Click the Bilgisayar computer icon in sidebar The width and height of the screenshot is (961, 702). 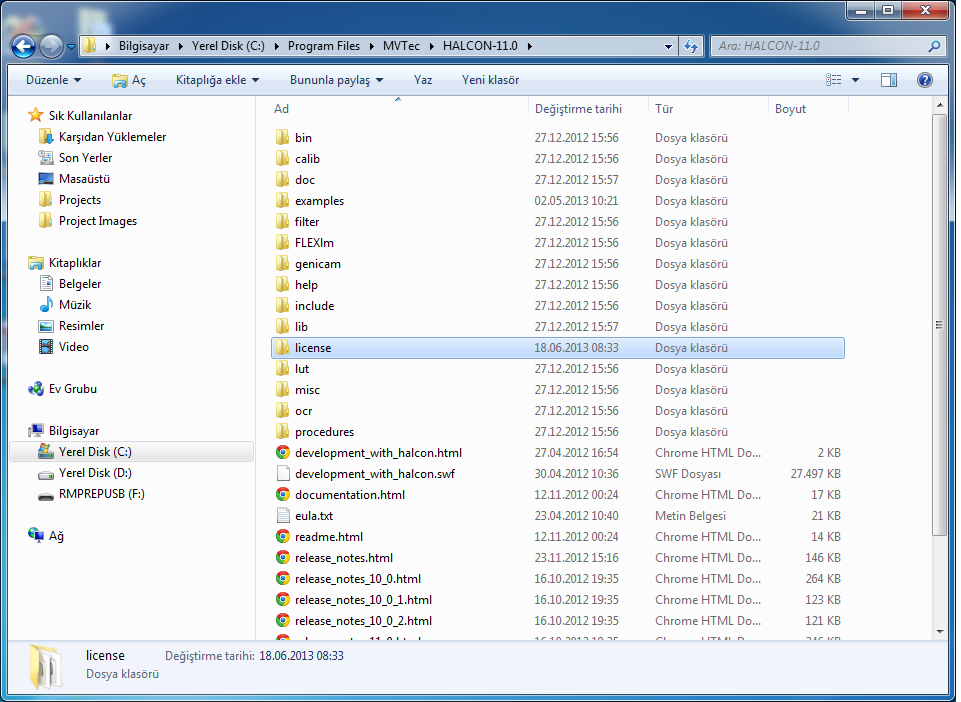[x=36, y=430]
